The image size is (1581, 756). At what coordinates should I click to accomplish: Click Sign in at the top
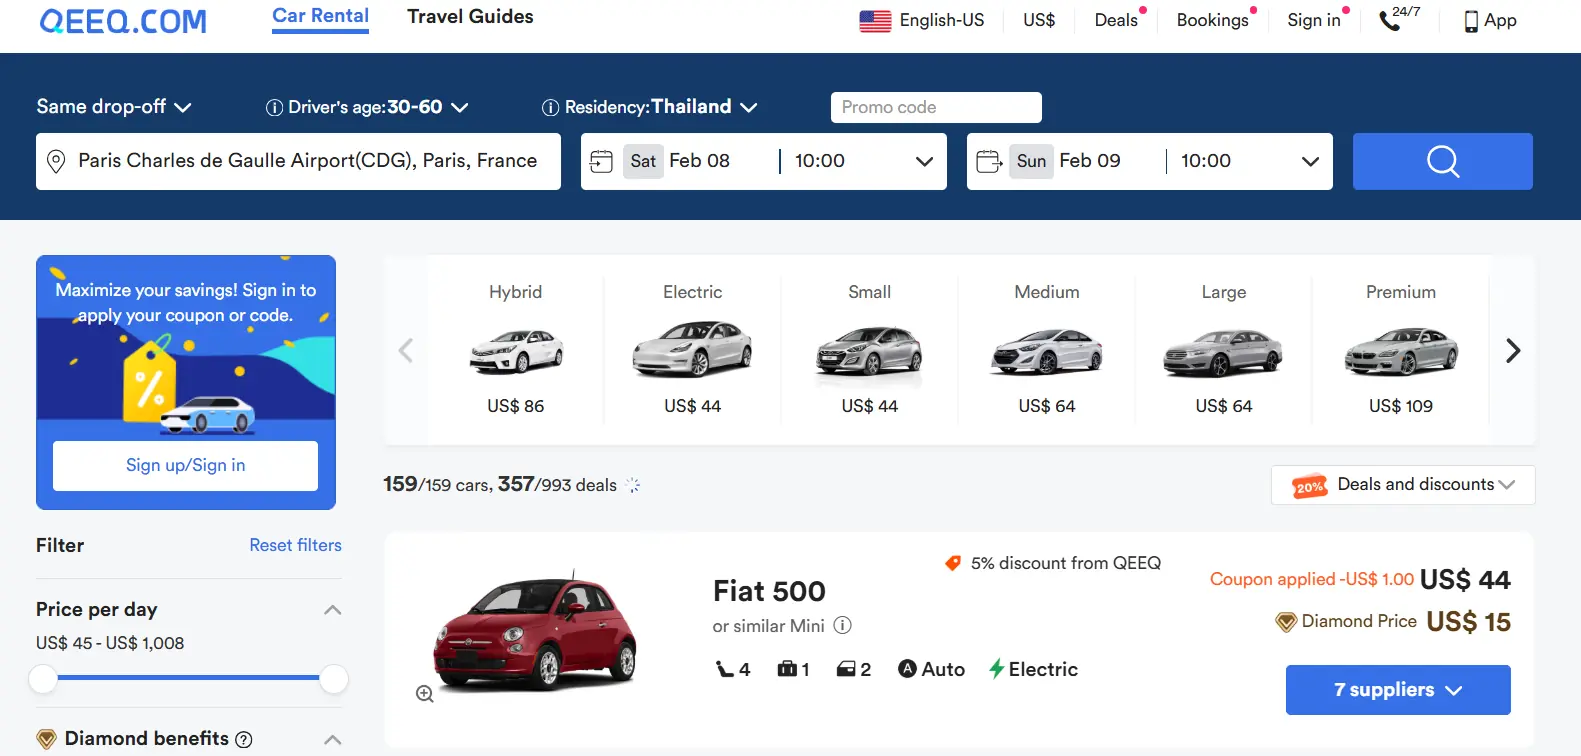pyautogui.click(x=1314, y=20)
